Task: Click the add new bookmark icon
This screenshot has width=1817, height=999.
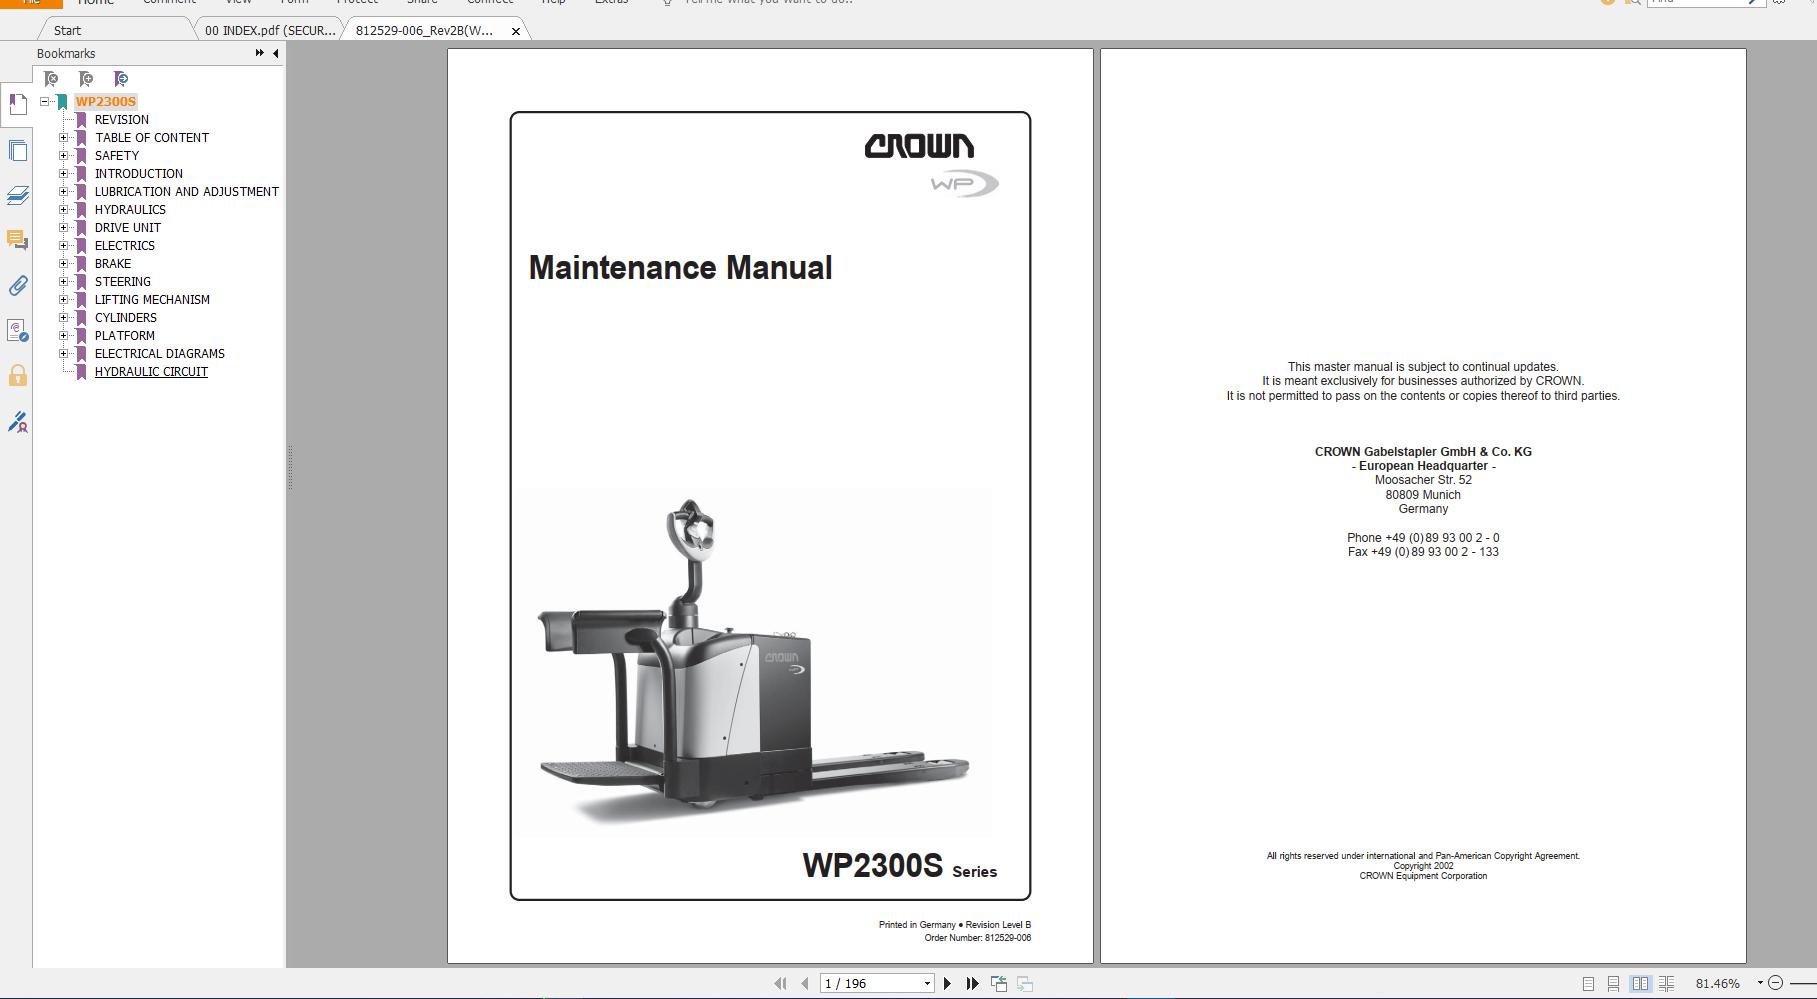Action: coord(86,79)
